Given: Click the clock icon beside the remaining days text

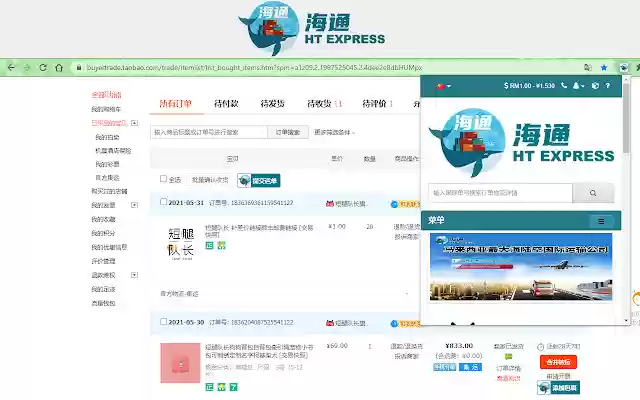Looking at the screenshot, I should 541,347.
